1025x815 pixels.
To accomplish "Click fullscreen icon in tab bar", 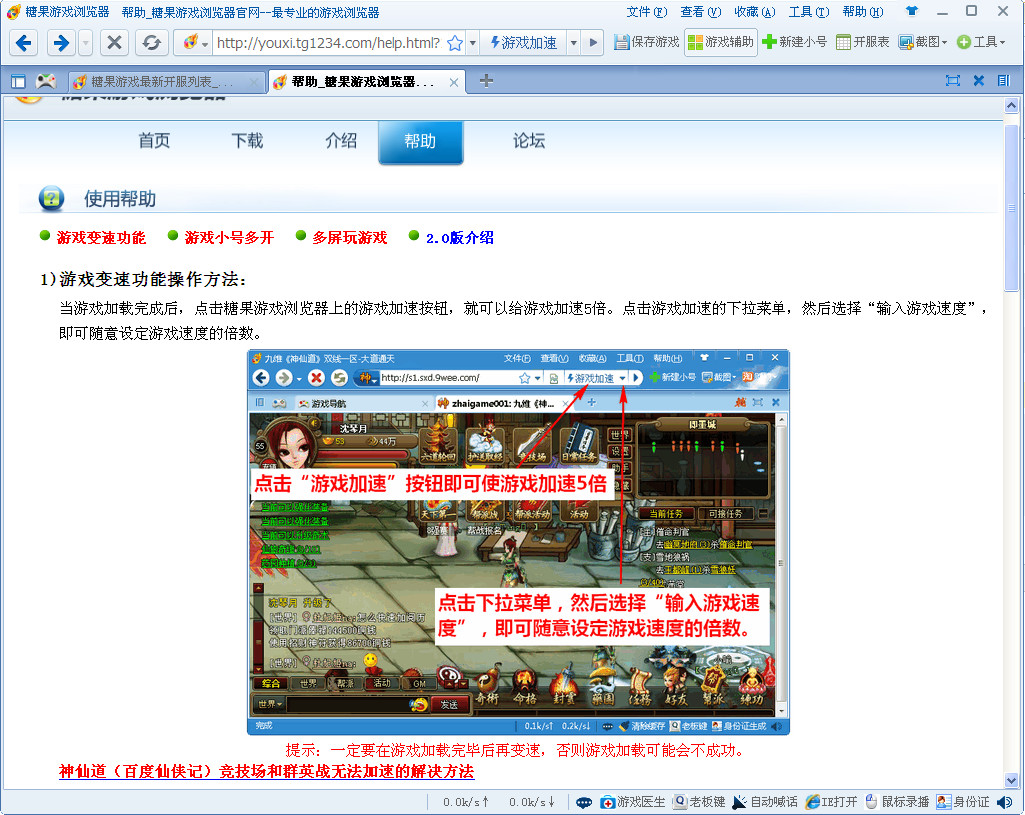I will (953, 80).
